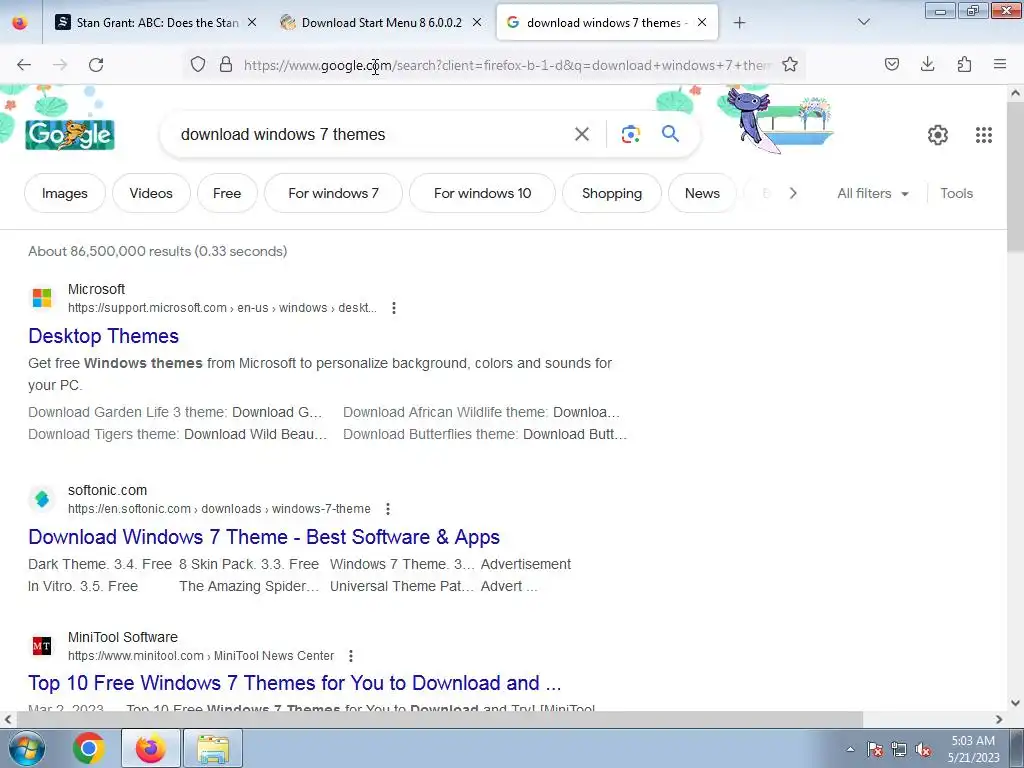Open the Google apps grid

coord(984,135)
